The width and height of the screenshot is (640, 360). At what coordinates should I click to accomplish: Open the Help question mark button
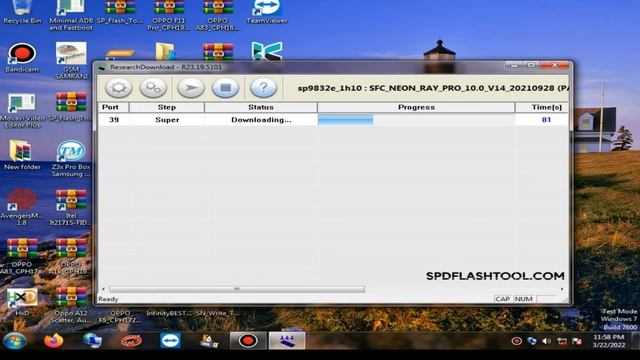click(x=263, y=88)
